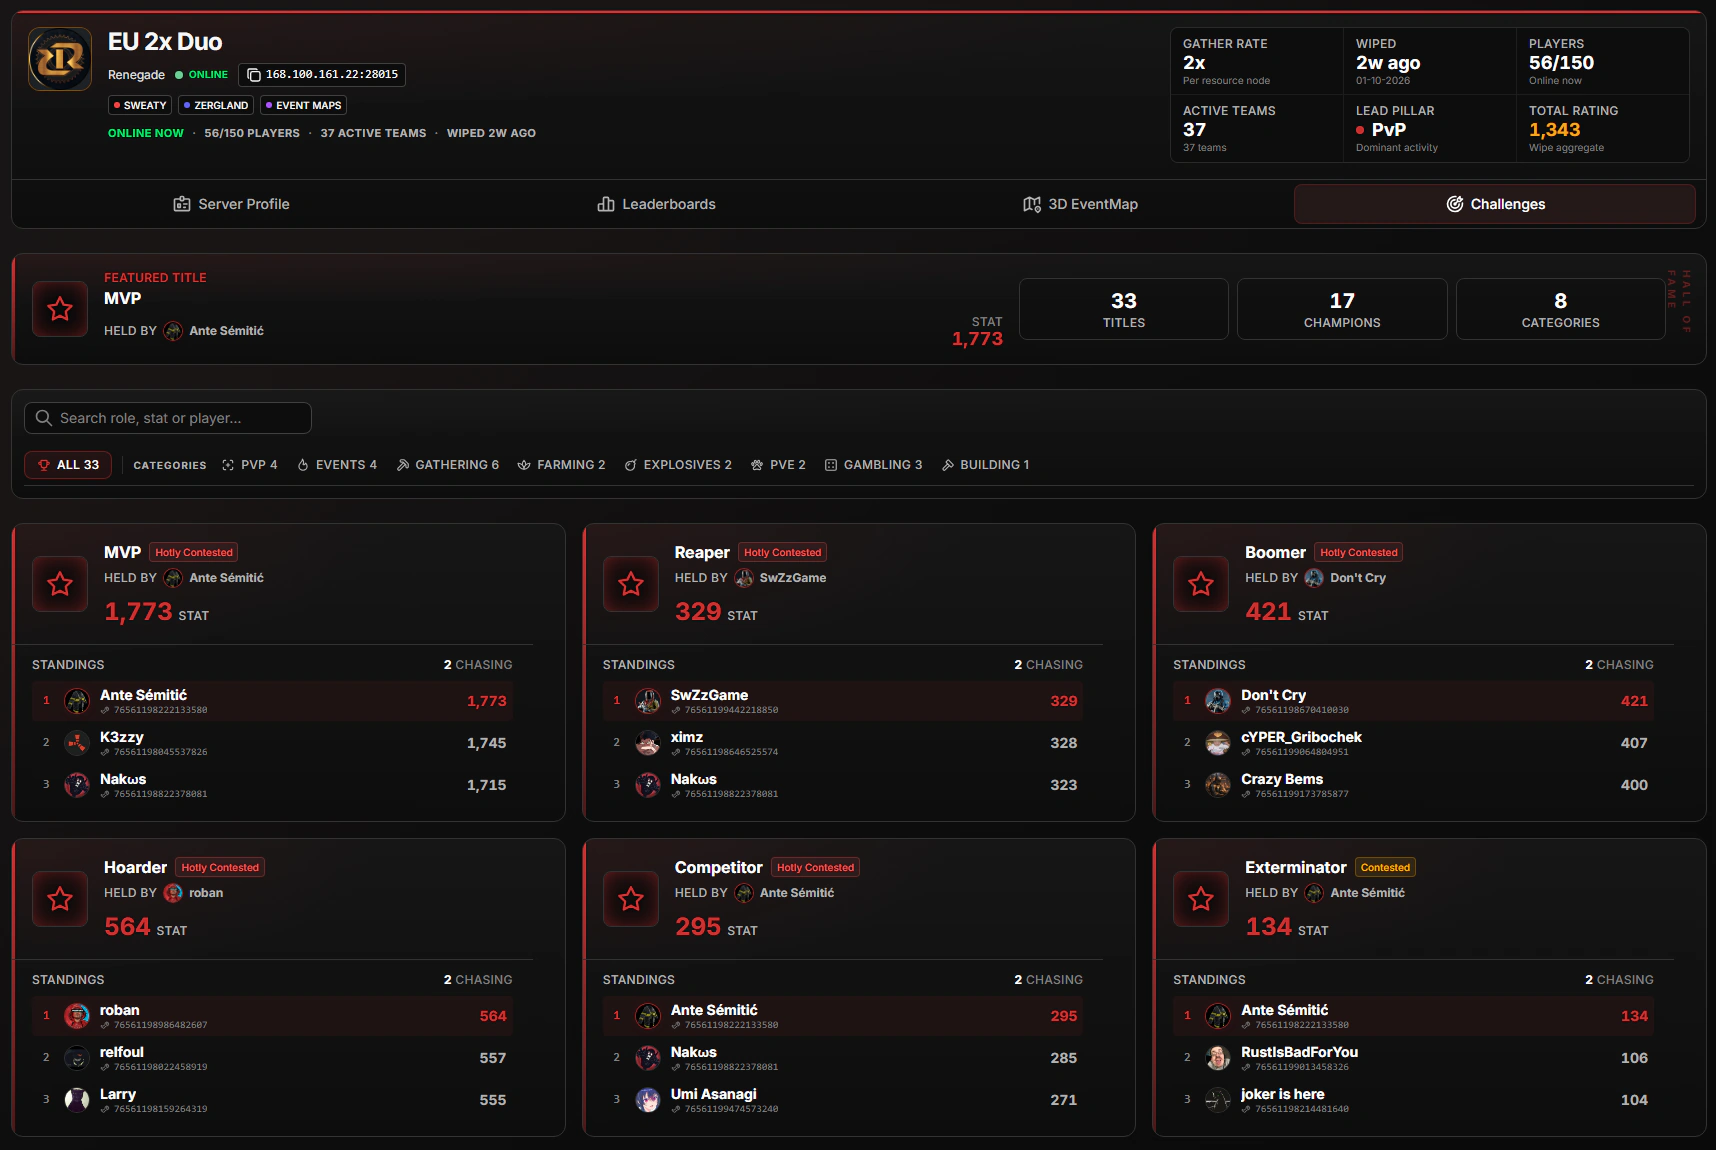Filter by GAMBLING 3 category

pyautogui.click(x=873, y=465)
